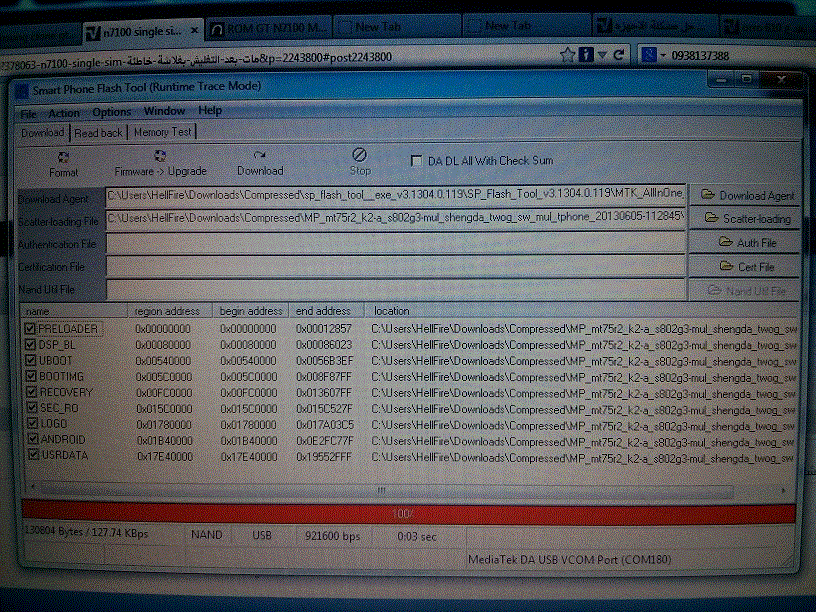Sort by end address column header
Image resolution: width=816 pixels, height=612 pixels.
tap(326, 311)
